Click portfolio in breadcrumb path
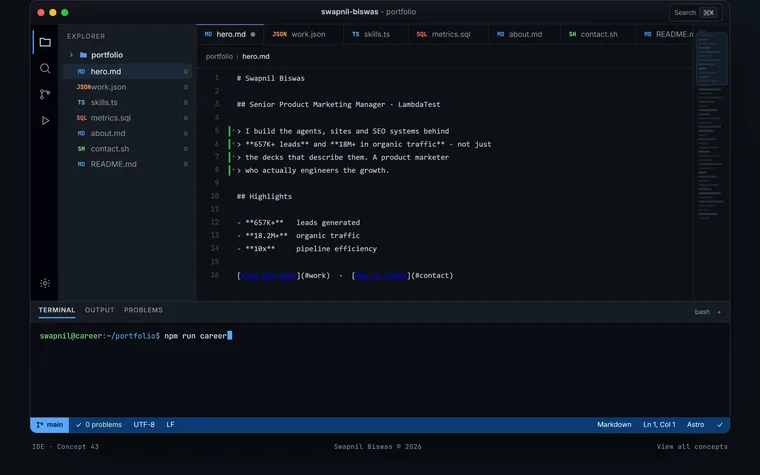This screenshot has width=760, height=475. coord(219,56)
